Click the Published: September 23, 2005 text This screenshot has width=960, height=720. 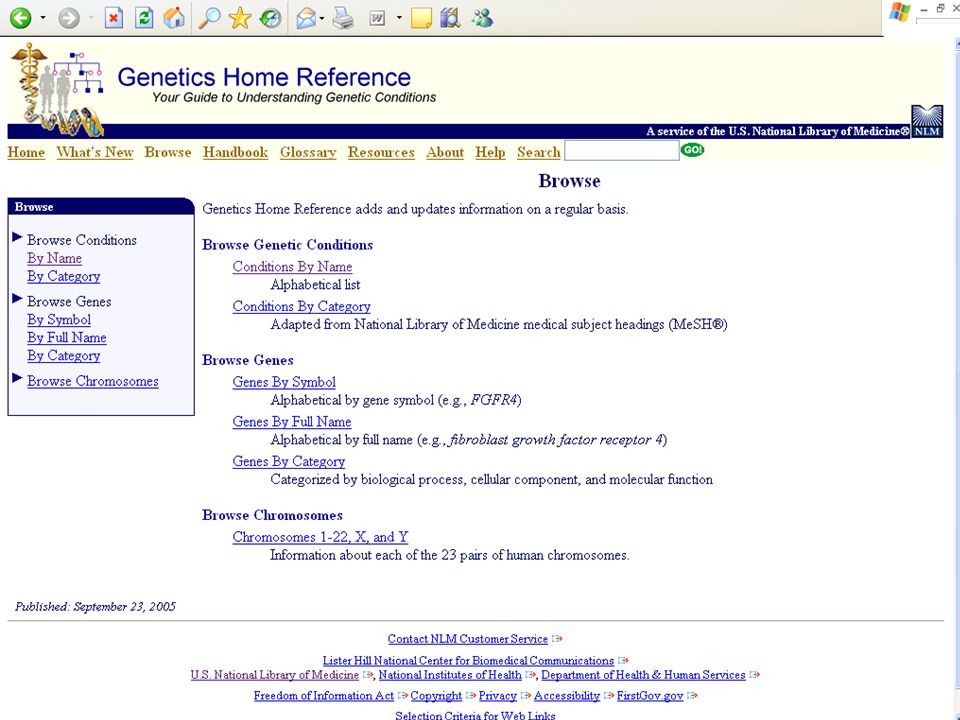(96, 607)
